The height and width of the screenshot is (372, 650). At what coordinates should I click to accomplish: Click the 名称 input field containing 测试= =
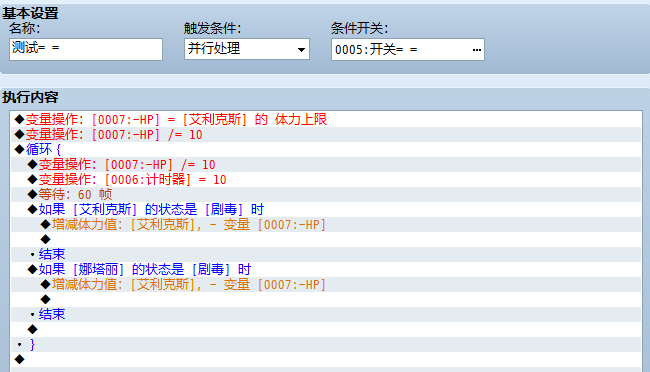pyautogui.click(x=86, y=49)
